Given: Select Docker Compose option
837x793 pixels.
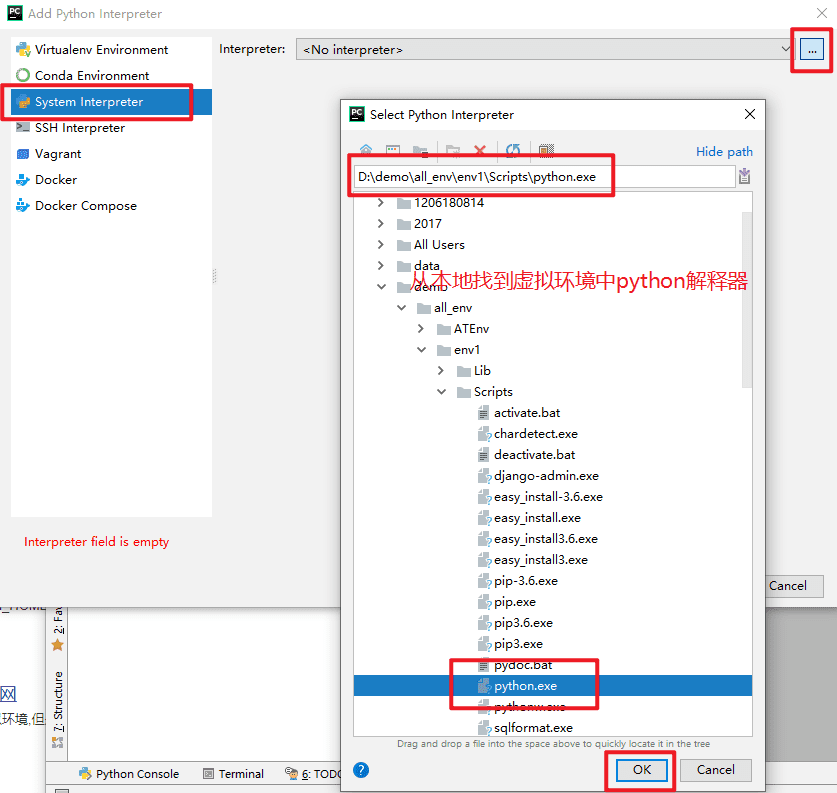Looking at the screenshot, I should pos(111,206).
